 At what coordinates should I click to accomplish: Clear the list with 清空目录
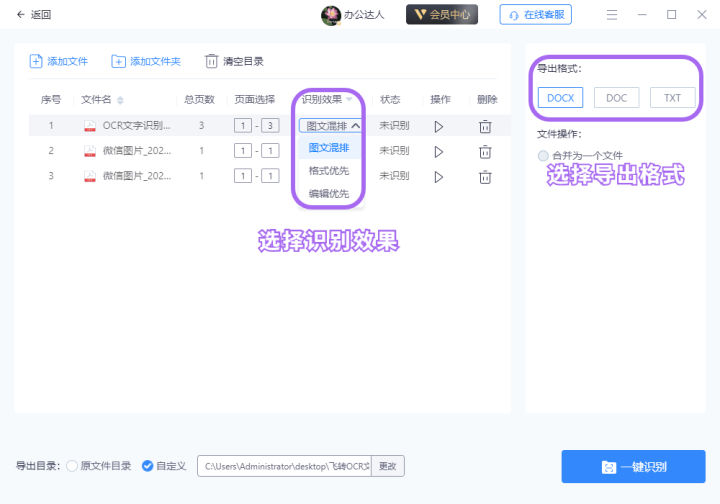(x=234, y=61)
